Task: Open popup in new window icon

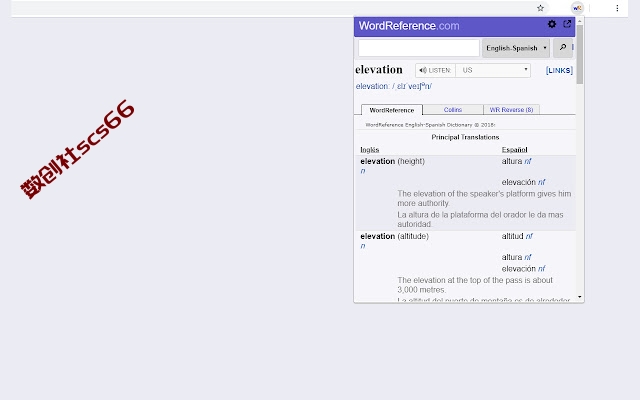Action: [x=567, y=24]
